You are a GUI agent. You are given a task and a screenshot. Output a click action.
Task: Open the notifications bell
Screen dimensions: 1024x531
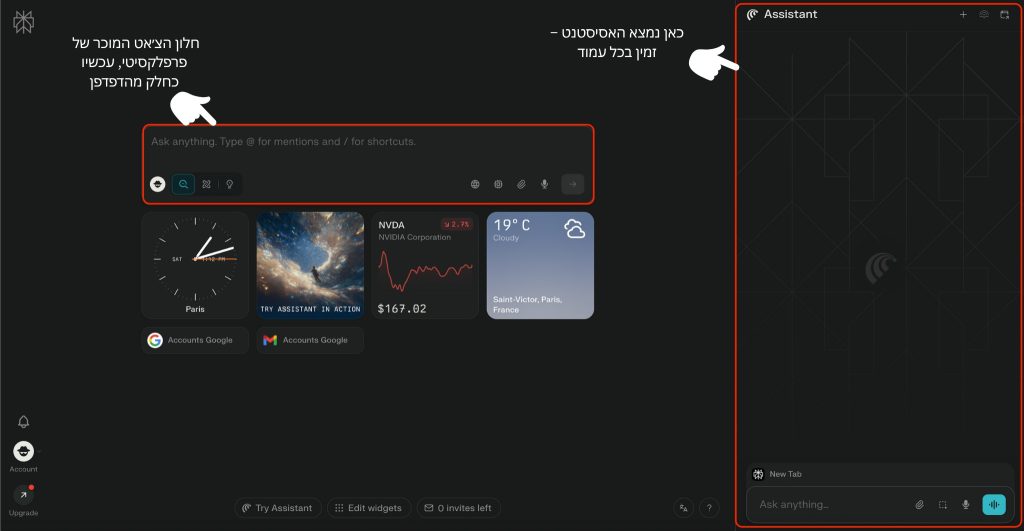[23, 422]
